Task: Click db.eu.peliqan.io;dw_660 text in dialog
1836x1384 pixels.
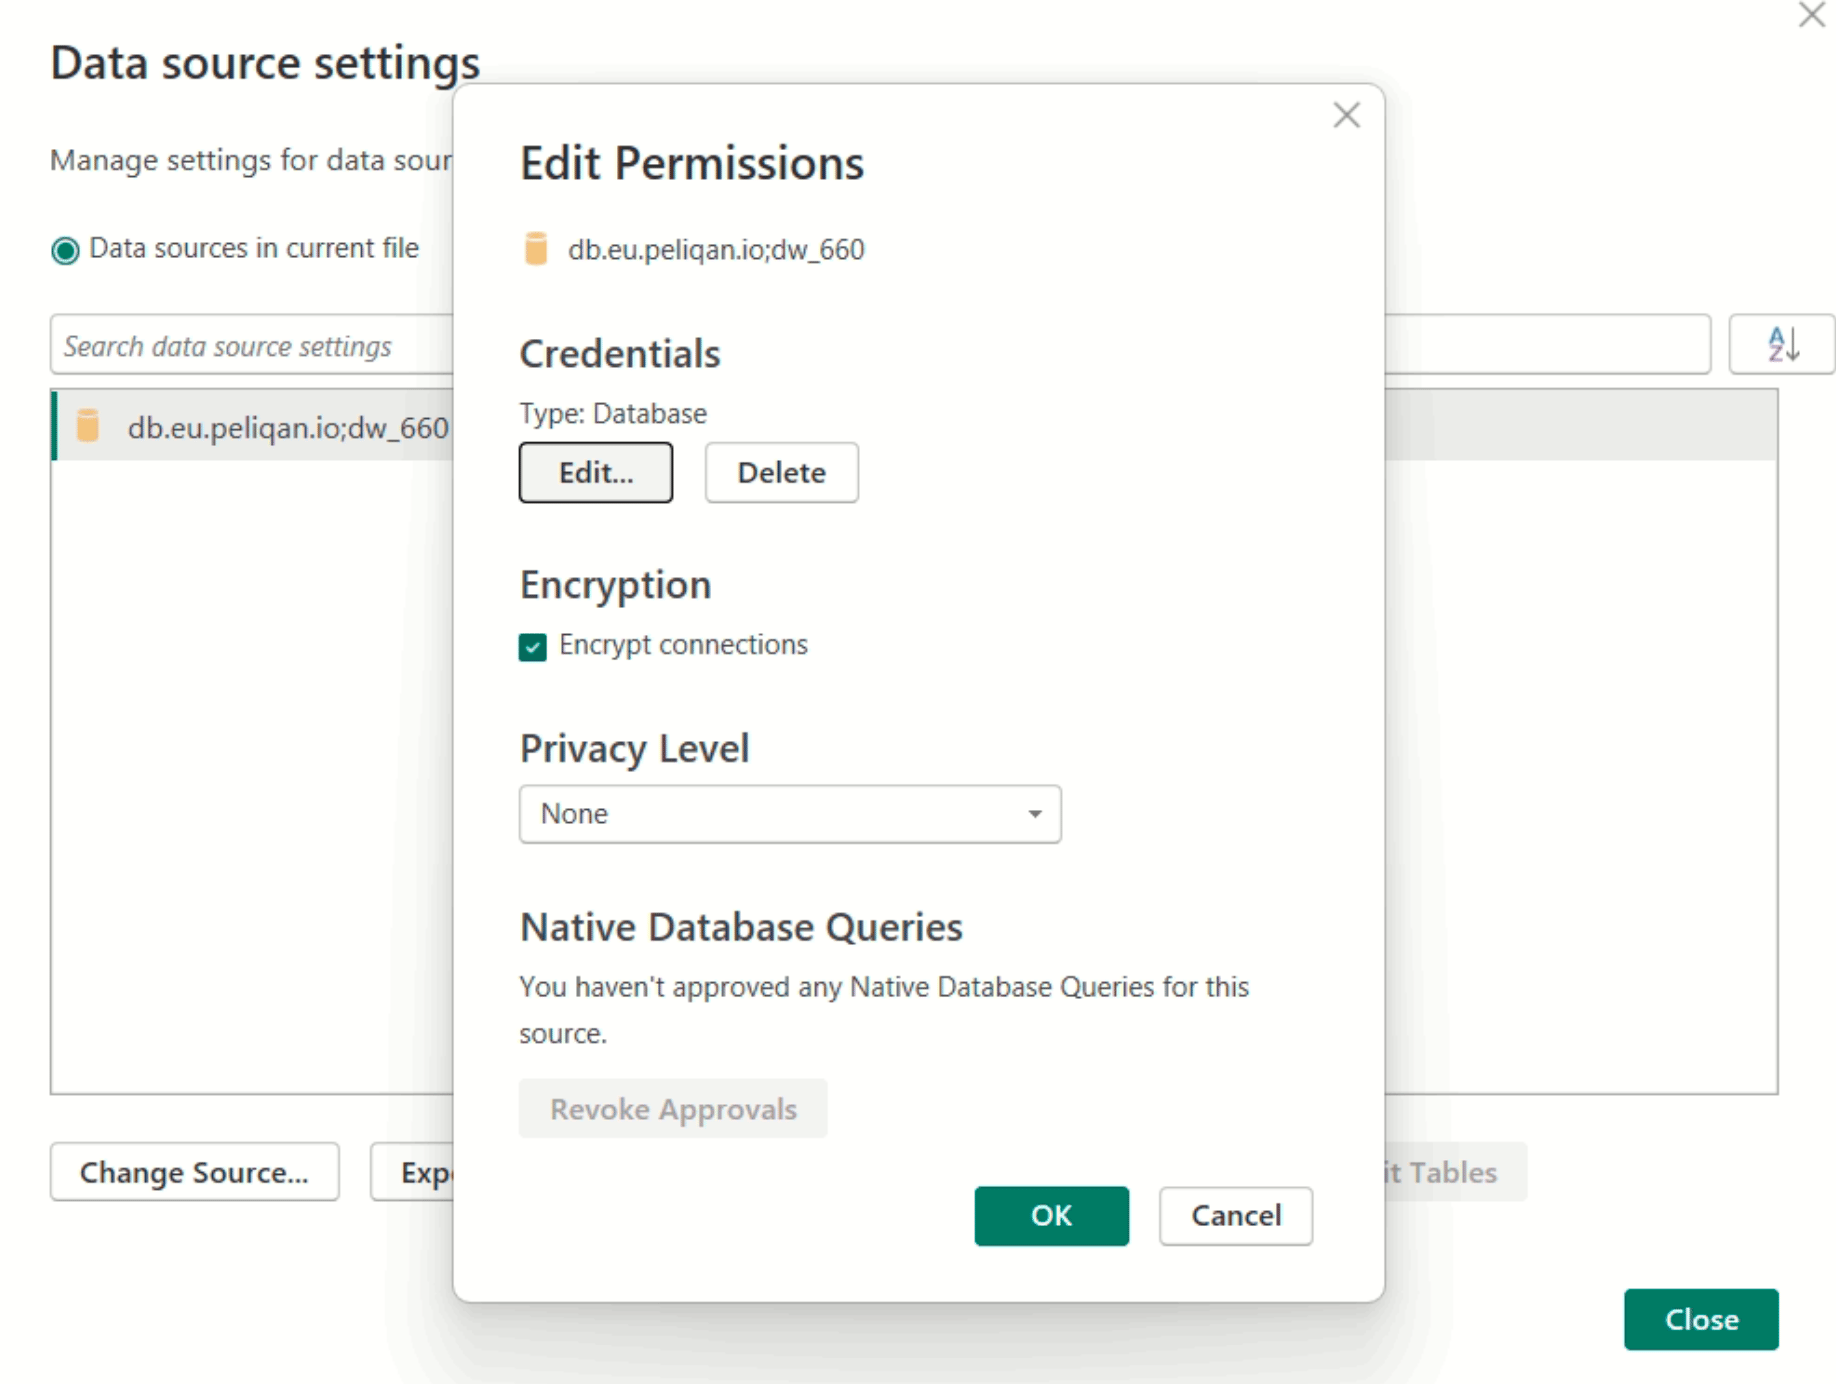Action: click(716, 249)
